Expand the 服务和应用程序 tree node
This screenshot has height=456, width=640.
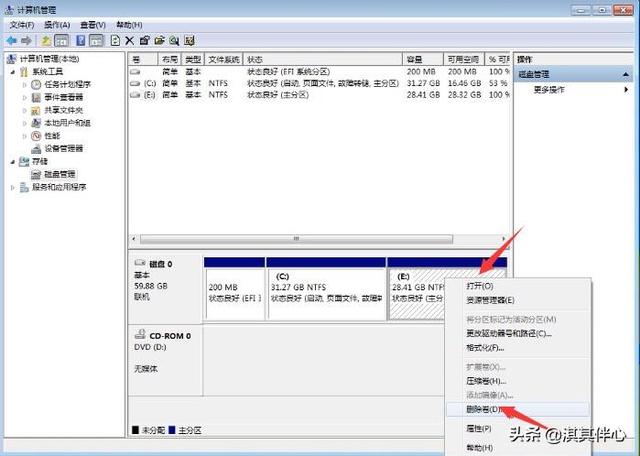point(13,187)
